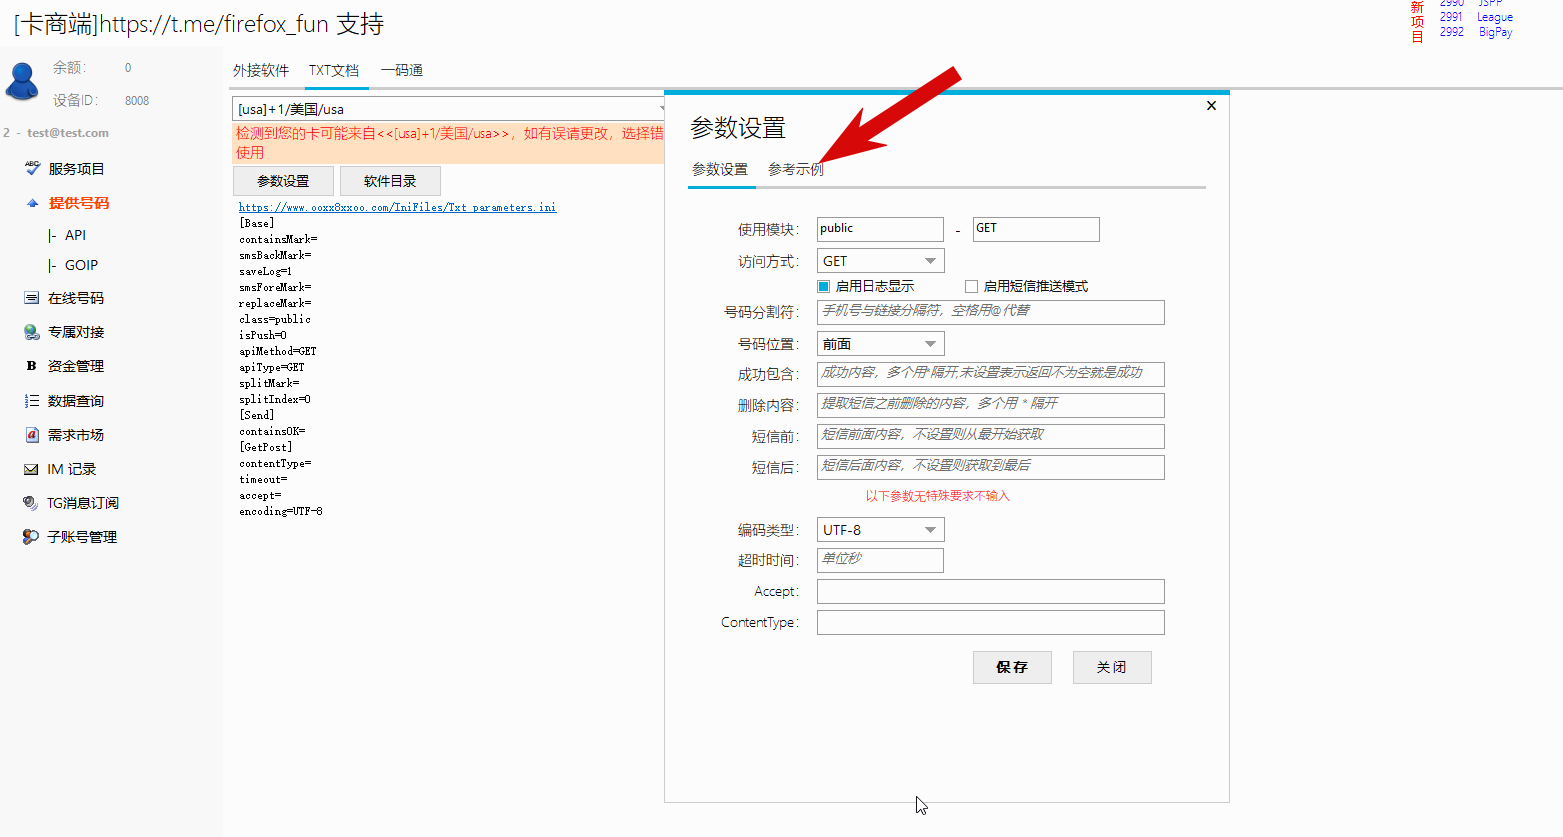Select the 参考示例 tab
Screen dimensions: 1563x837
point(796,169)
